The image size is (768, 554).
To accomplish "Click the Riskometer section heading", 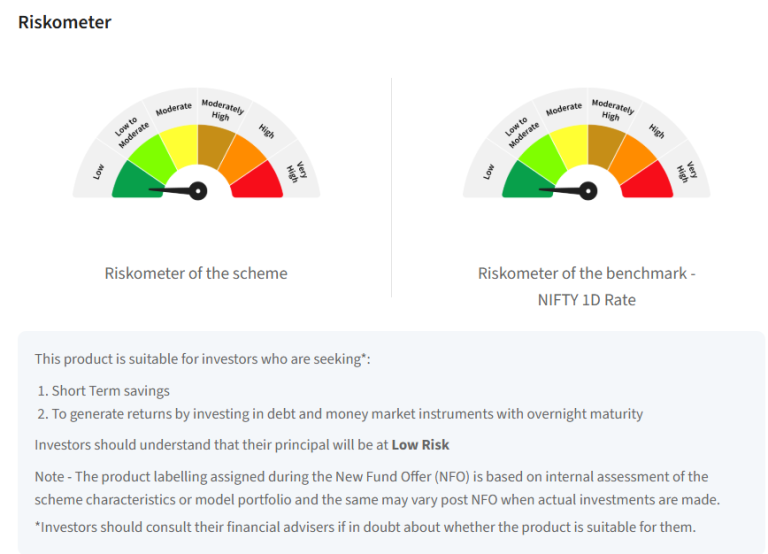I will (65, 22).
